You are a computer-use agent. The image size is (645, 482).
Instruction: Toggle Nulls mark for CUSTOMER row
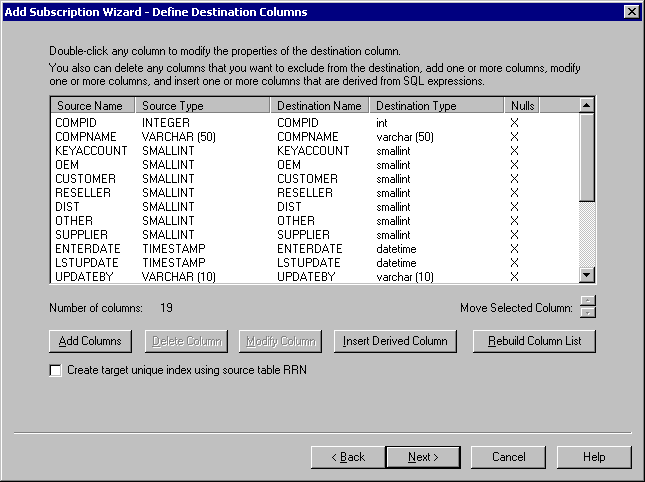[x=515, y=179]
